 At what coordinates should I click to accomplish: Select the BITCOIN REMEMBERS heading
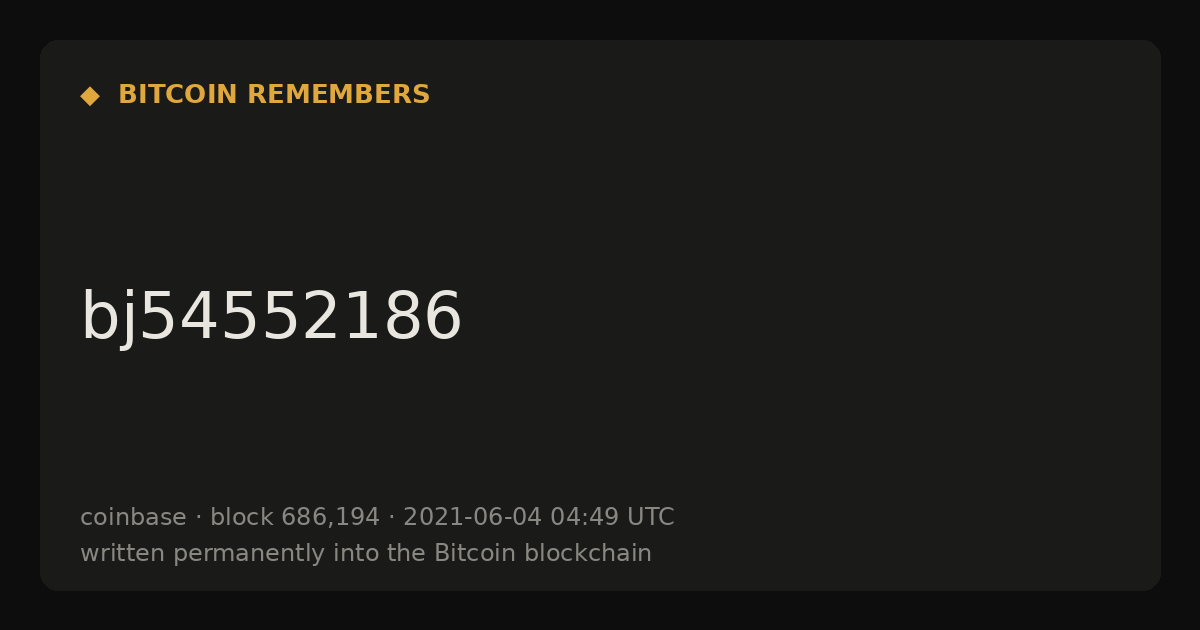274,95
